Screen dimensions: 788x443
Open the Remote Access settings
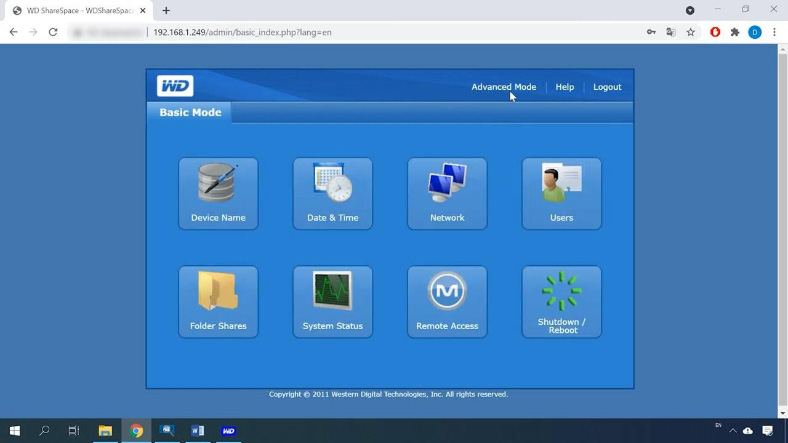click(x=447, y=302)
